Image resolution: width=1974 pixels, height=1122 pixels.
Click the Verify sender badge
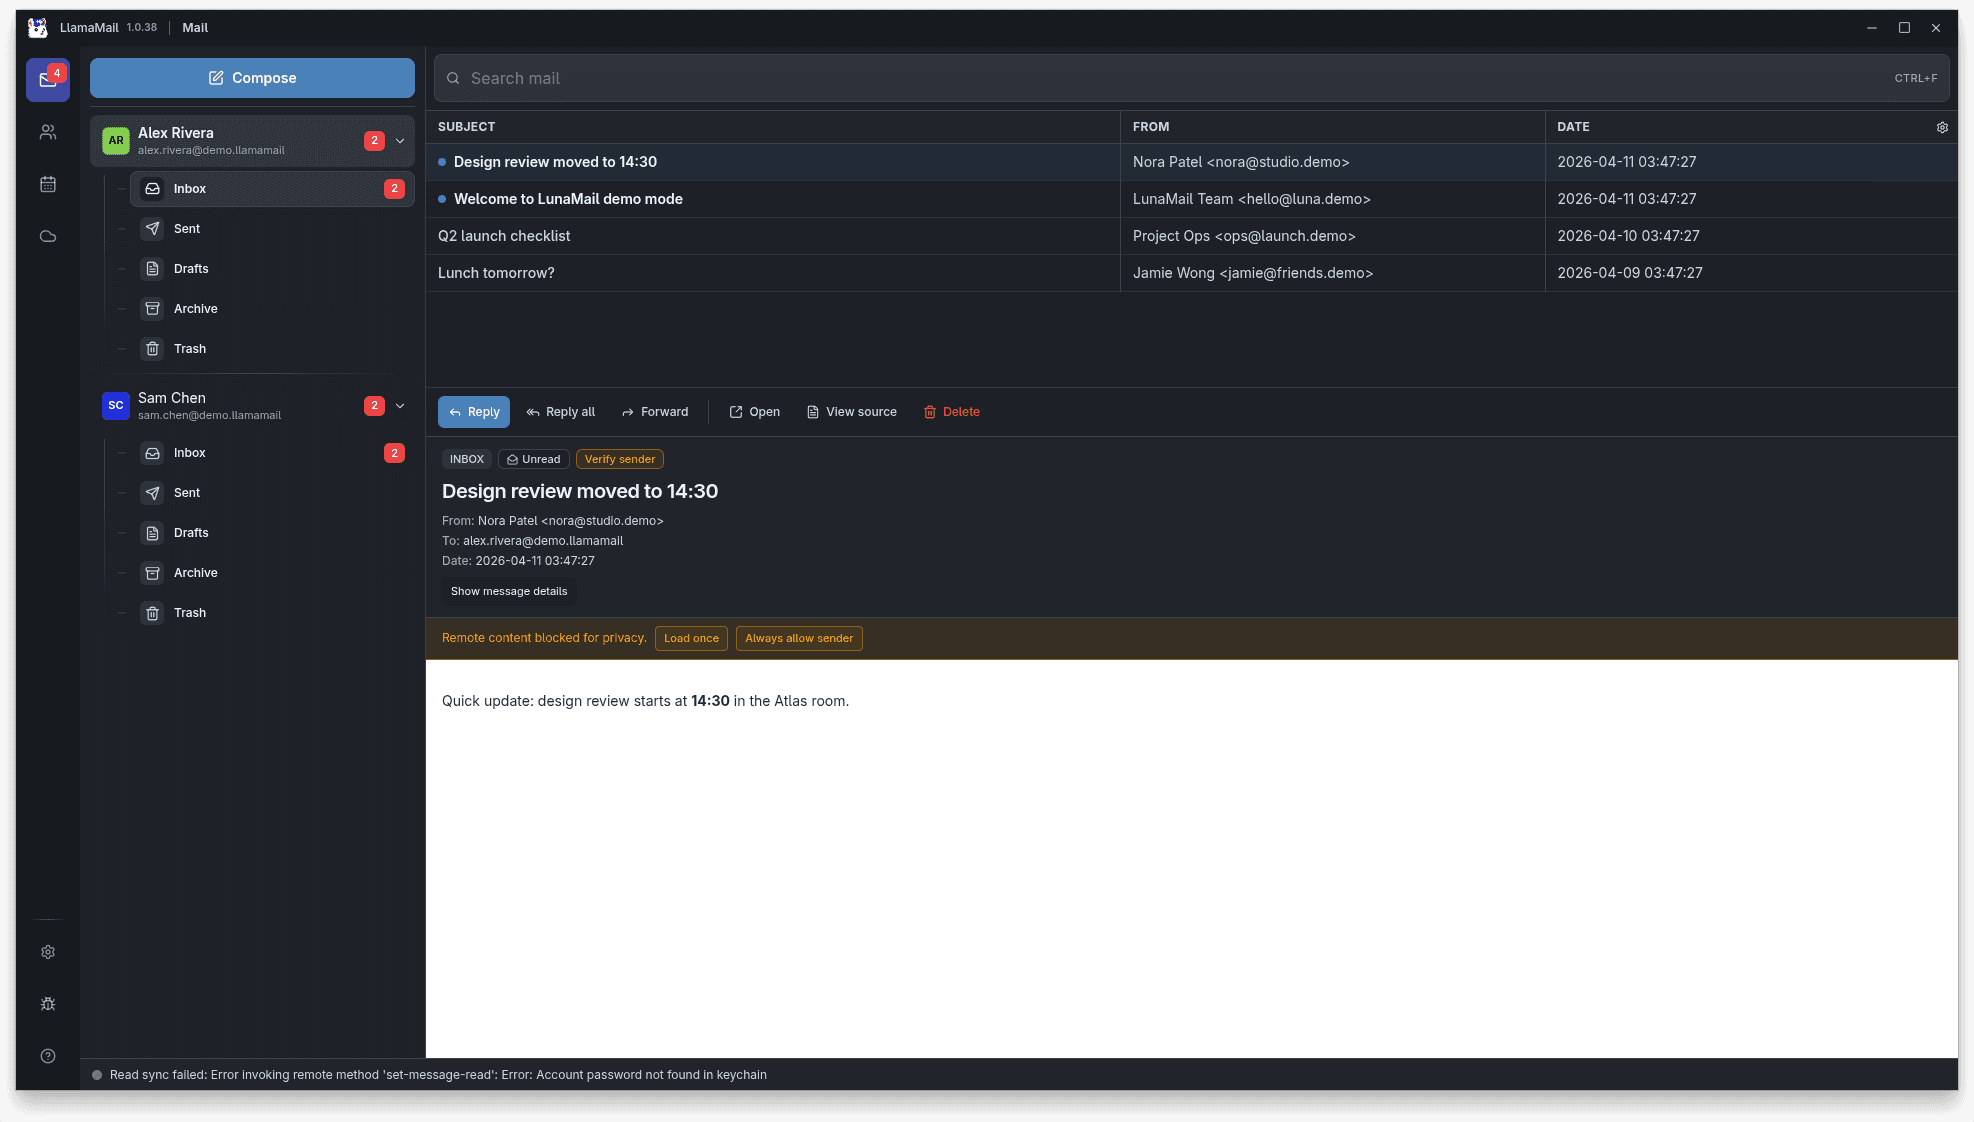(619, 458)
